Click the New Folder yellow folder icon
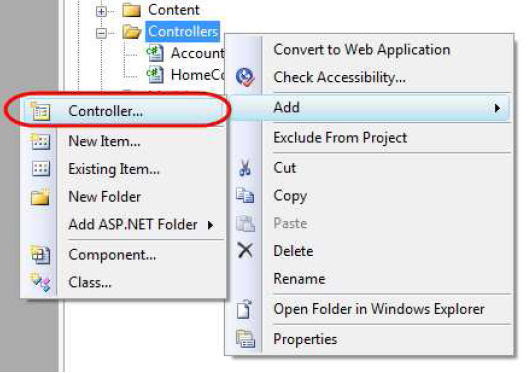 [x=40, y=197]
